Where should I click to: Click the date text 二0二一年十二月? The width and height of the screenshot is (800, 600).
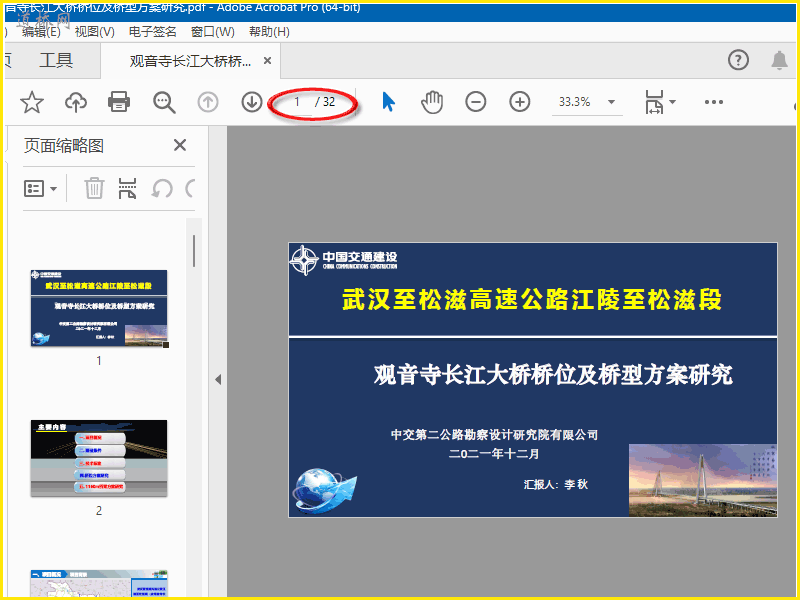pos(494,454)
